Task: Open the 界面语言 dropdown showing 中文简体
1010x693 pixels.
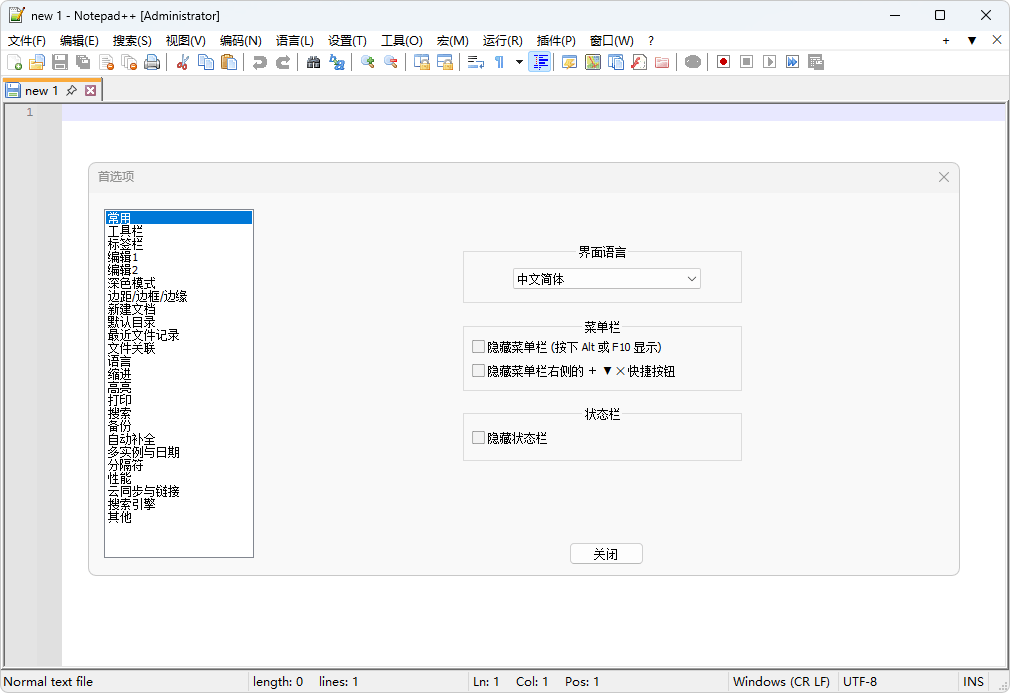Action: (606, 279)
